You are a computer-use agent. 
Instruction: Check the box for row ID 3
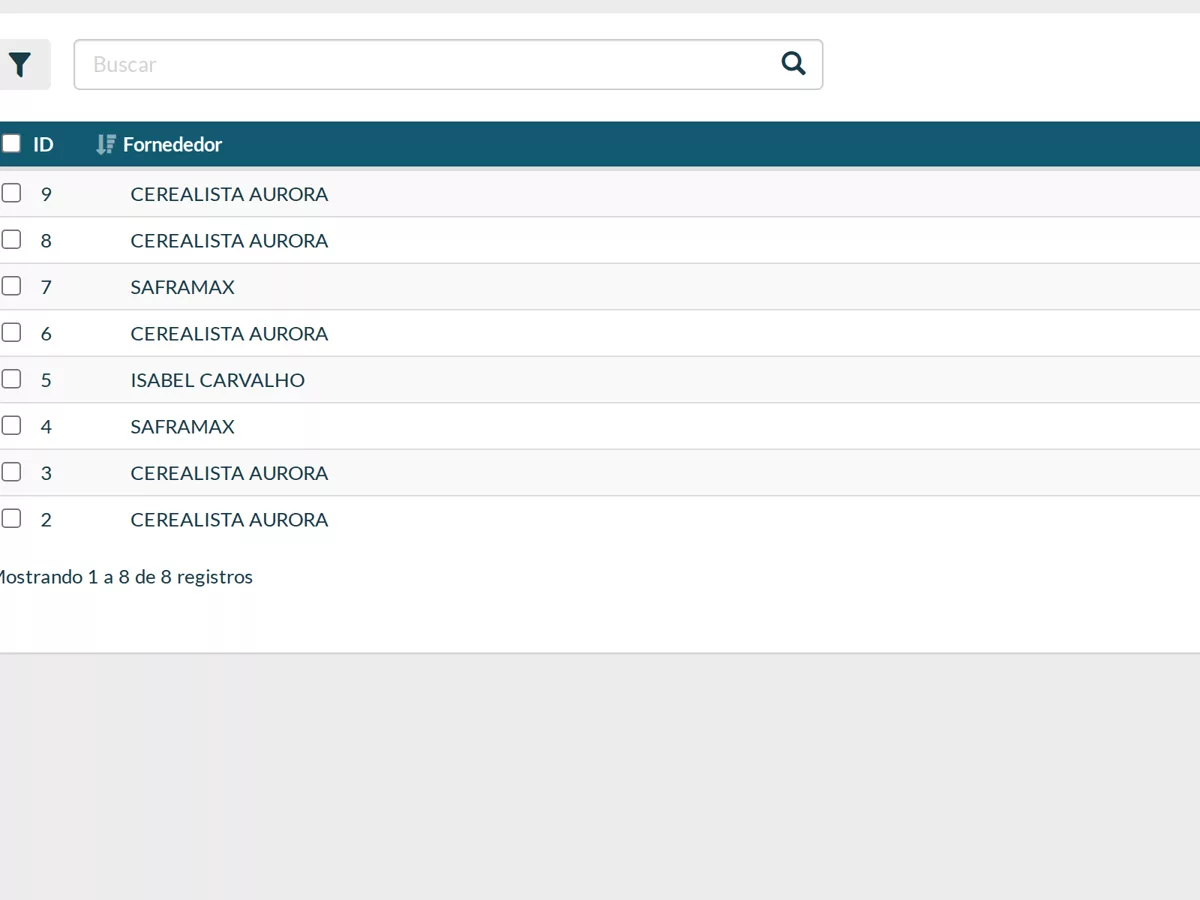pos(11,472)
